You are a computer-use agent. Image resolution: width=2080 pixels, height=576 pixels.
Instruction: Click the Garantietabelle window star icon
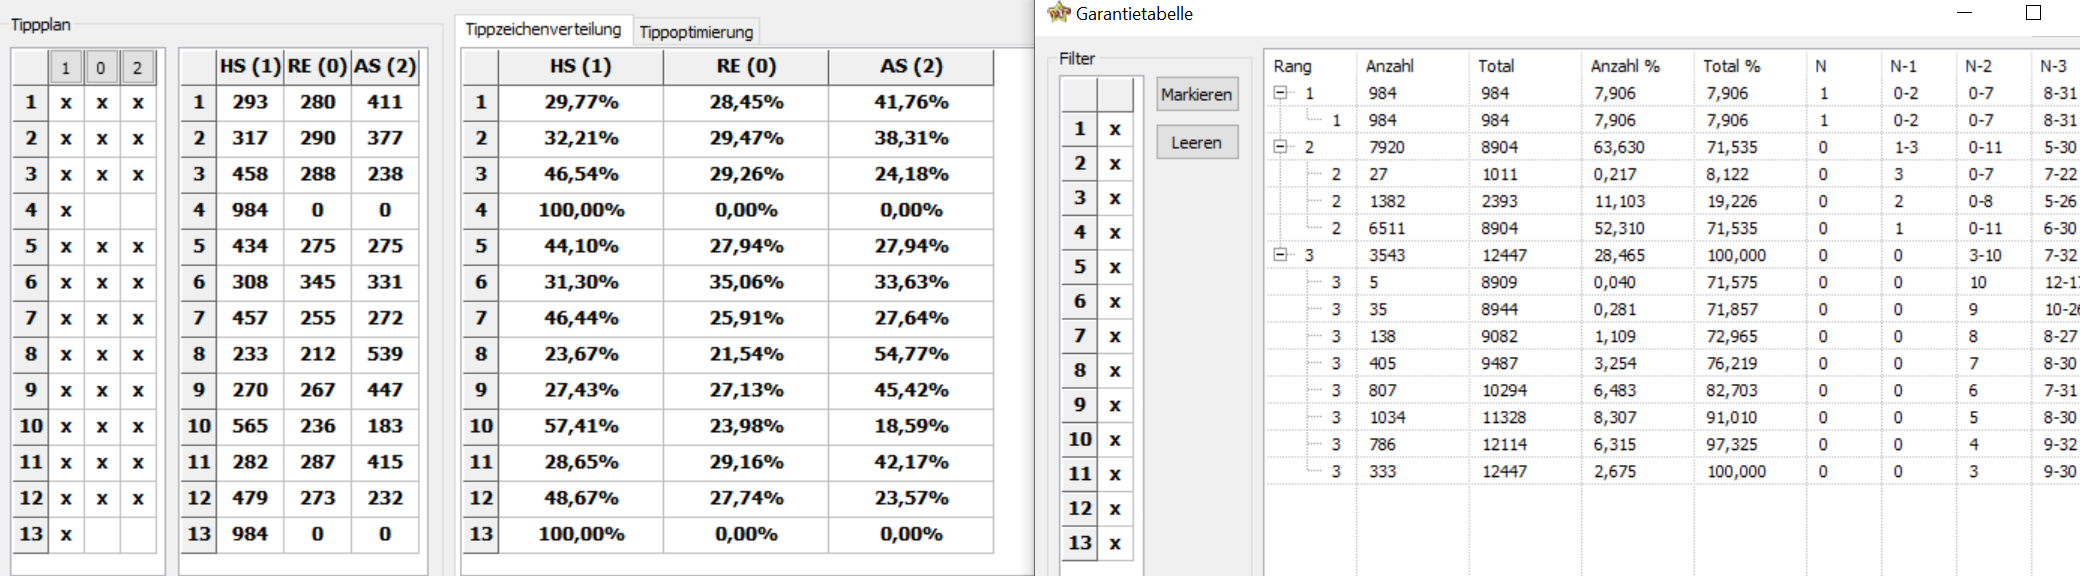1058,13
